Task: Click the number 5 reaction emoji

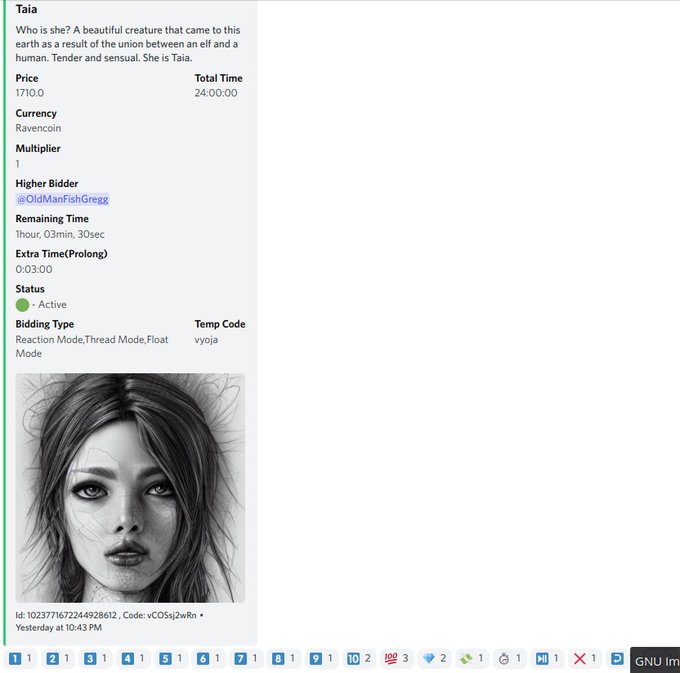Action: point(171,659)
